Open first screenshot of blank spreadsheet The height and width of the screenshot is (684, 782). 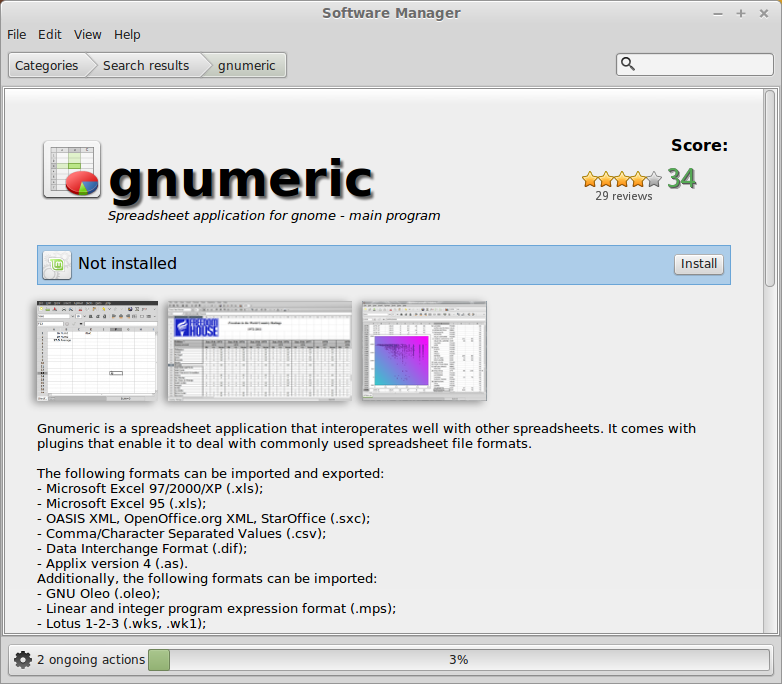tap(97, 351)
